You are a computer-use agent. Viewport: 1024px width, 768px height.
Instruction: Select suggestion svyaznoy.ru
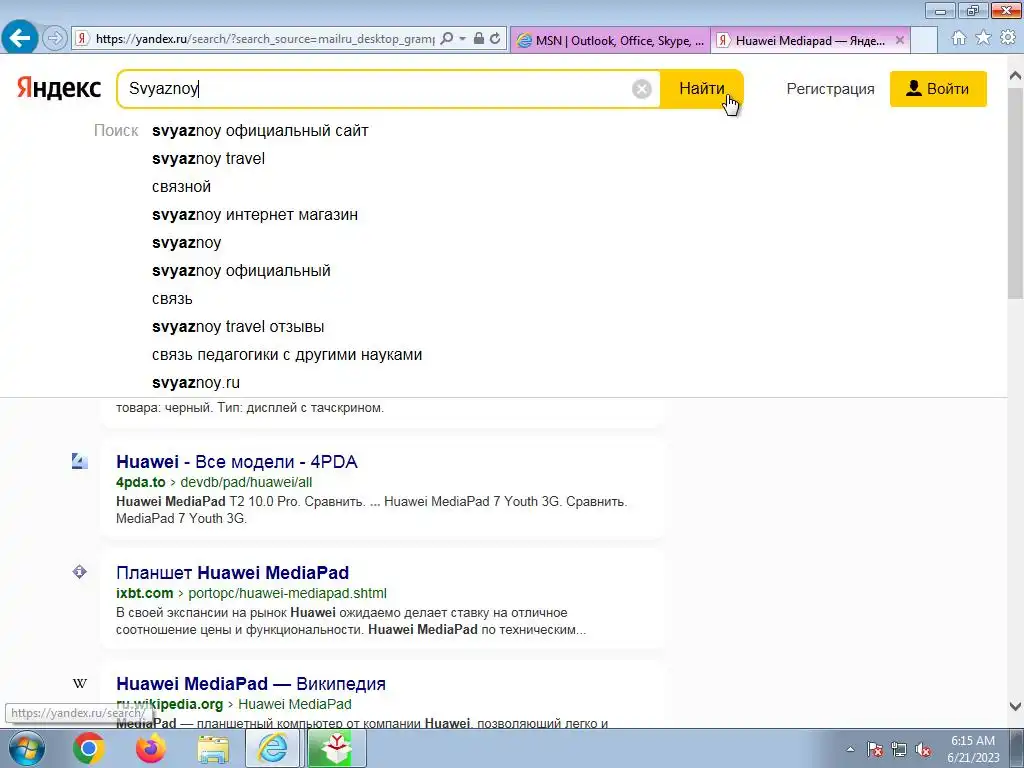(196, 383)
